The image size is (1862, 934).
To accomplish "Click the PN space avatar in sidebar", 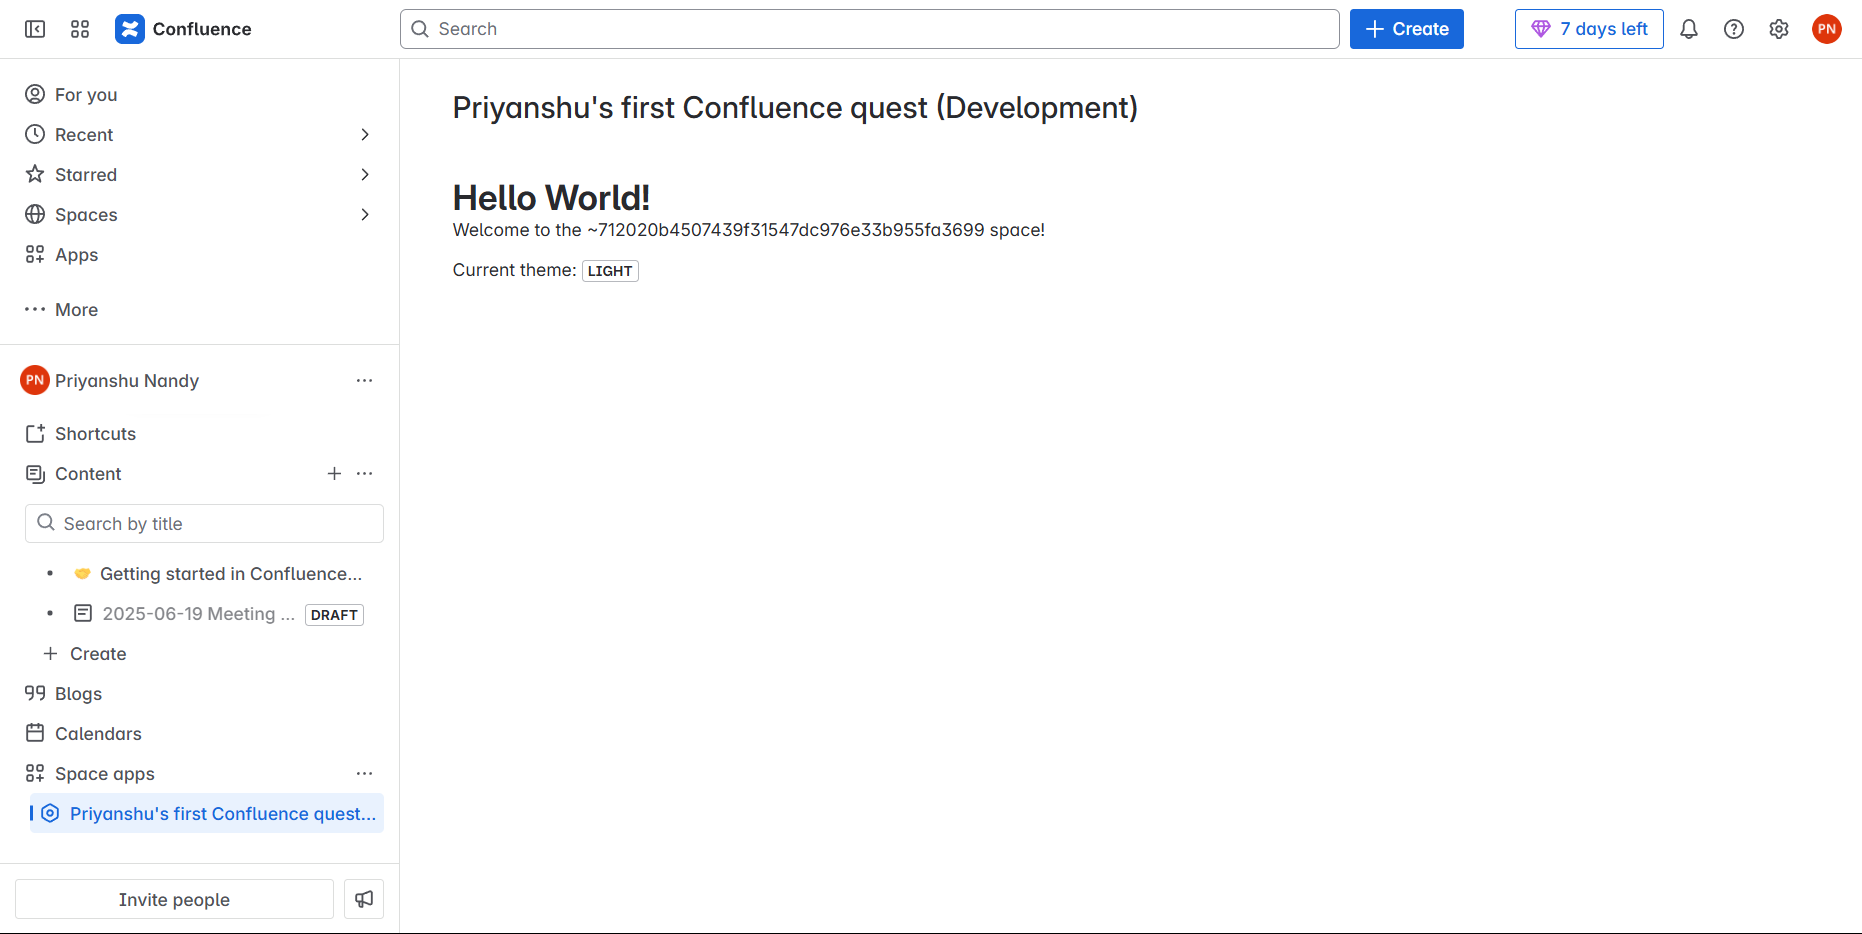I will [35, 380].
